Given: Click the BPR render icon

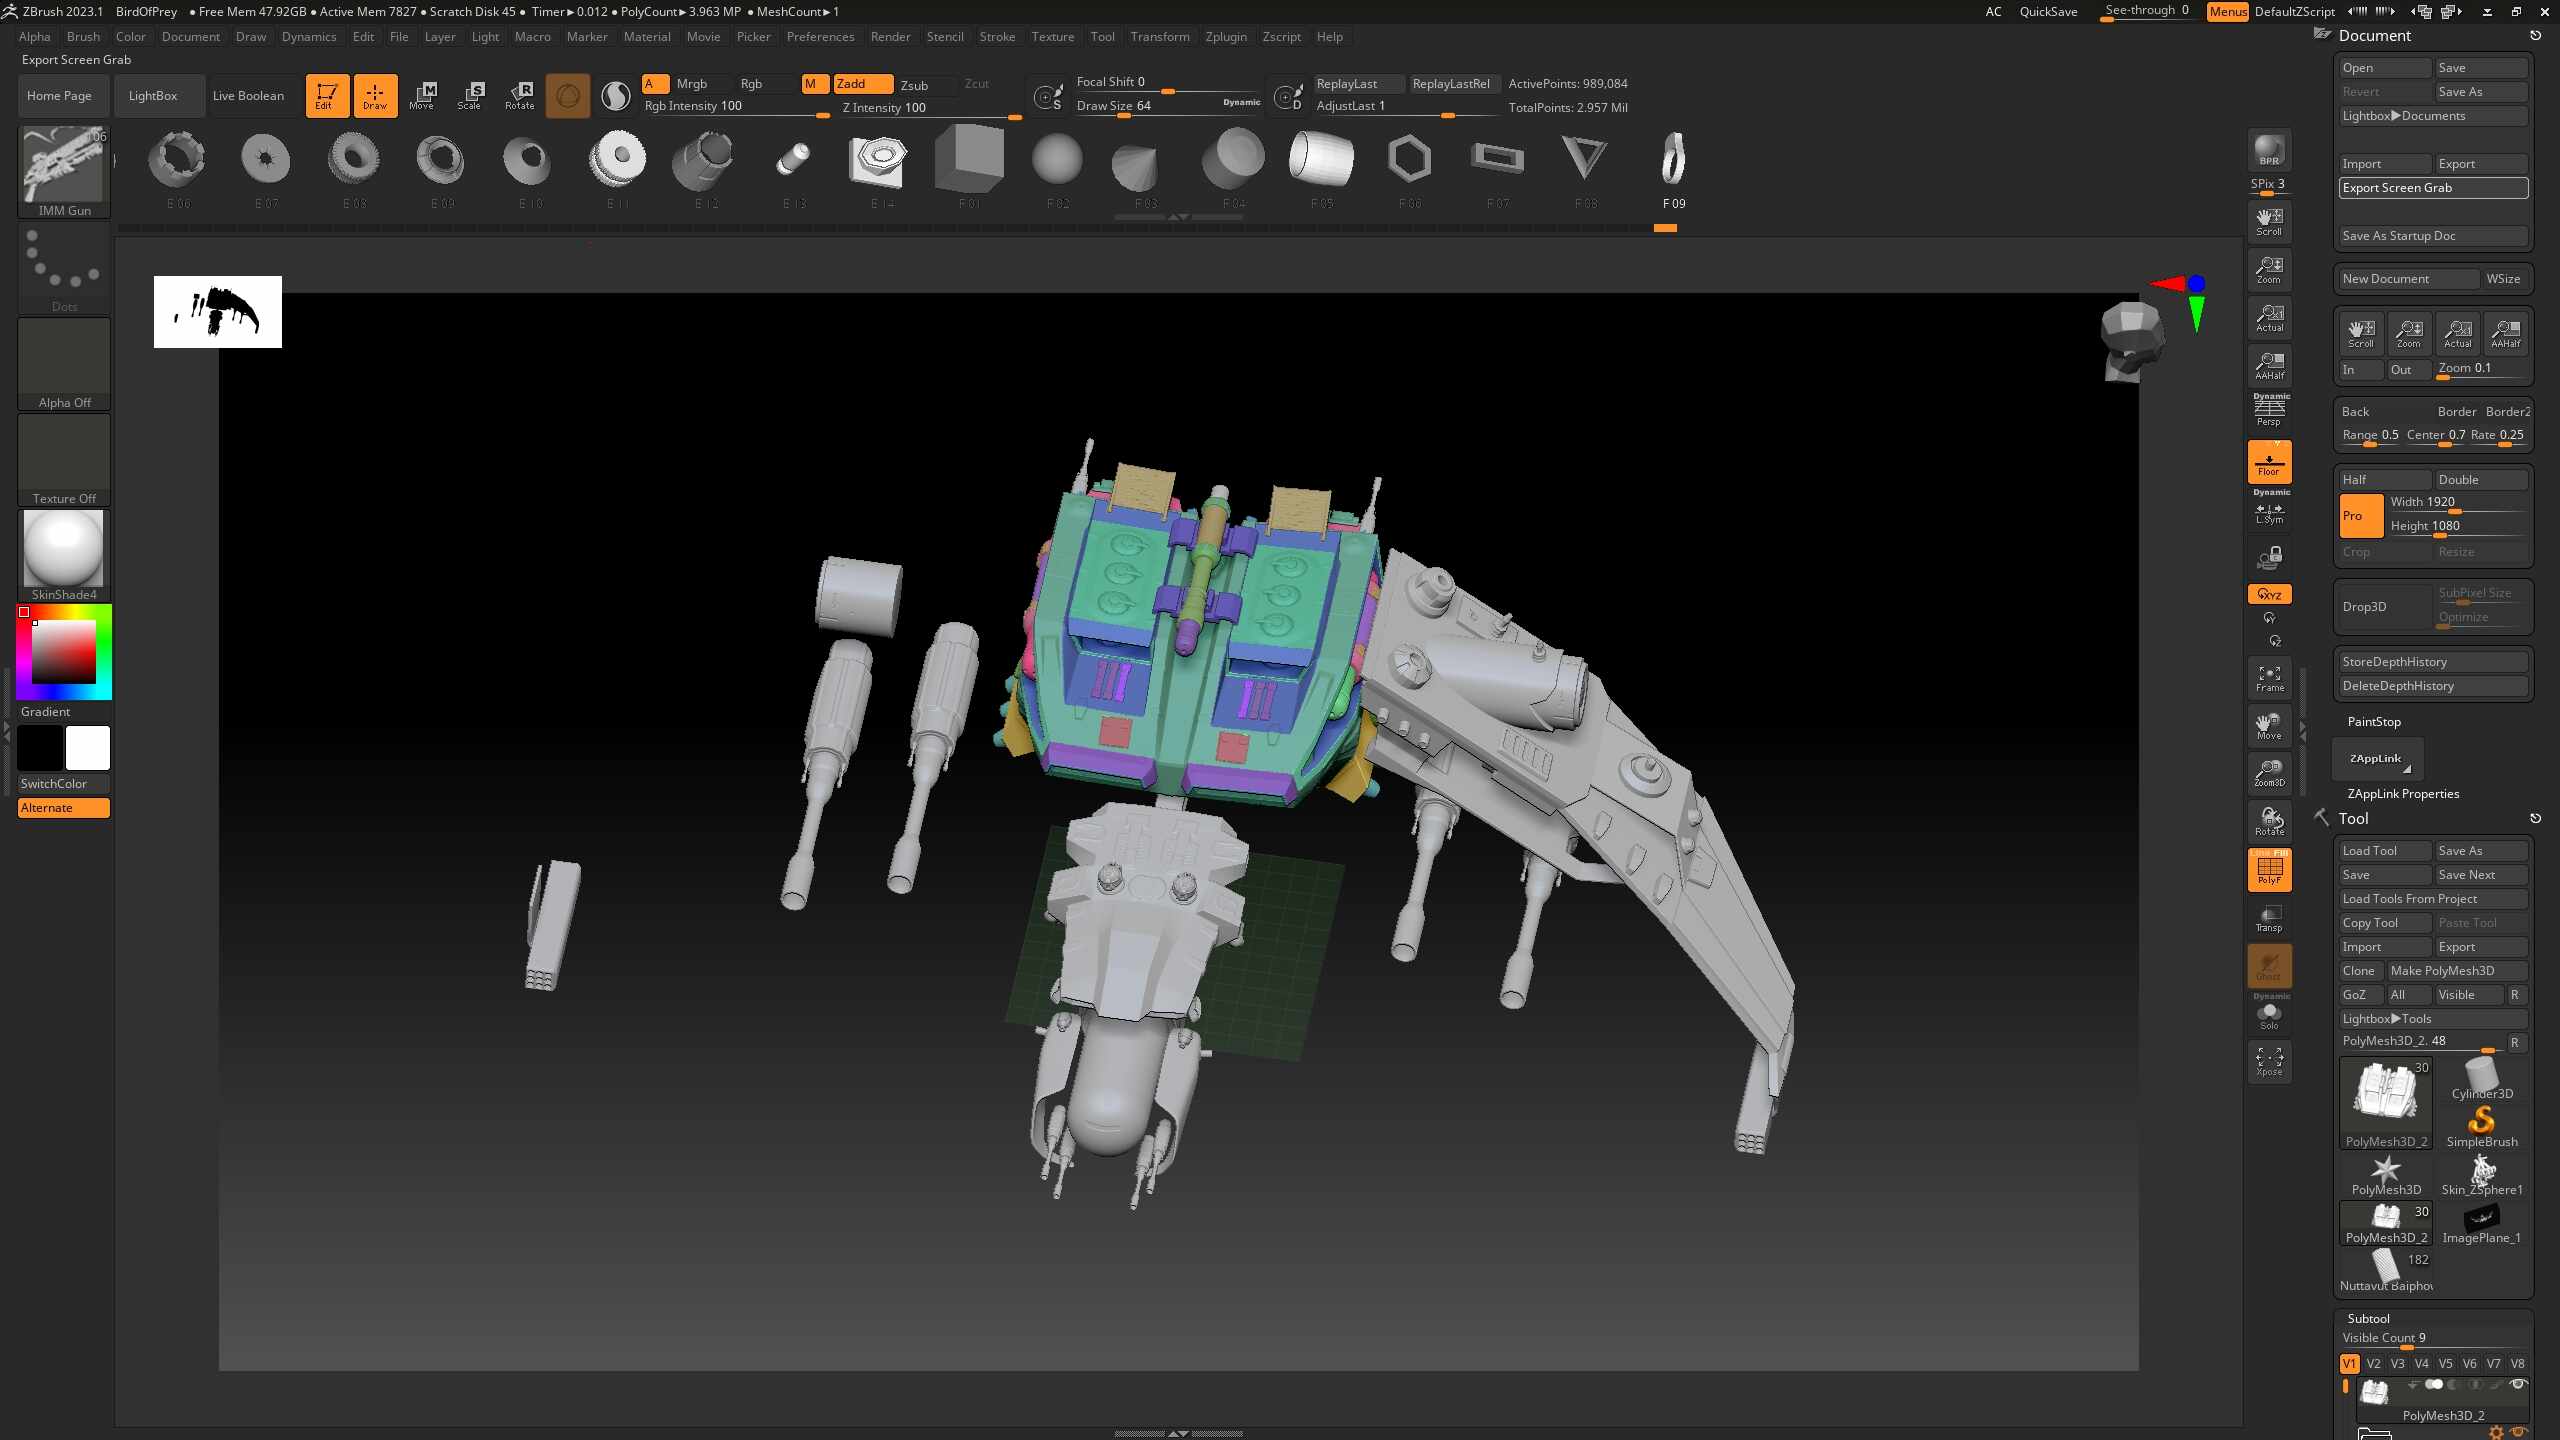Looking at the screenshot, I should (x=2269, y=150).
